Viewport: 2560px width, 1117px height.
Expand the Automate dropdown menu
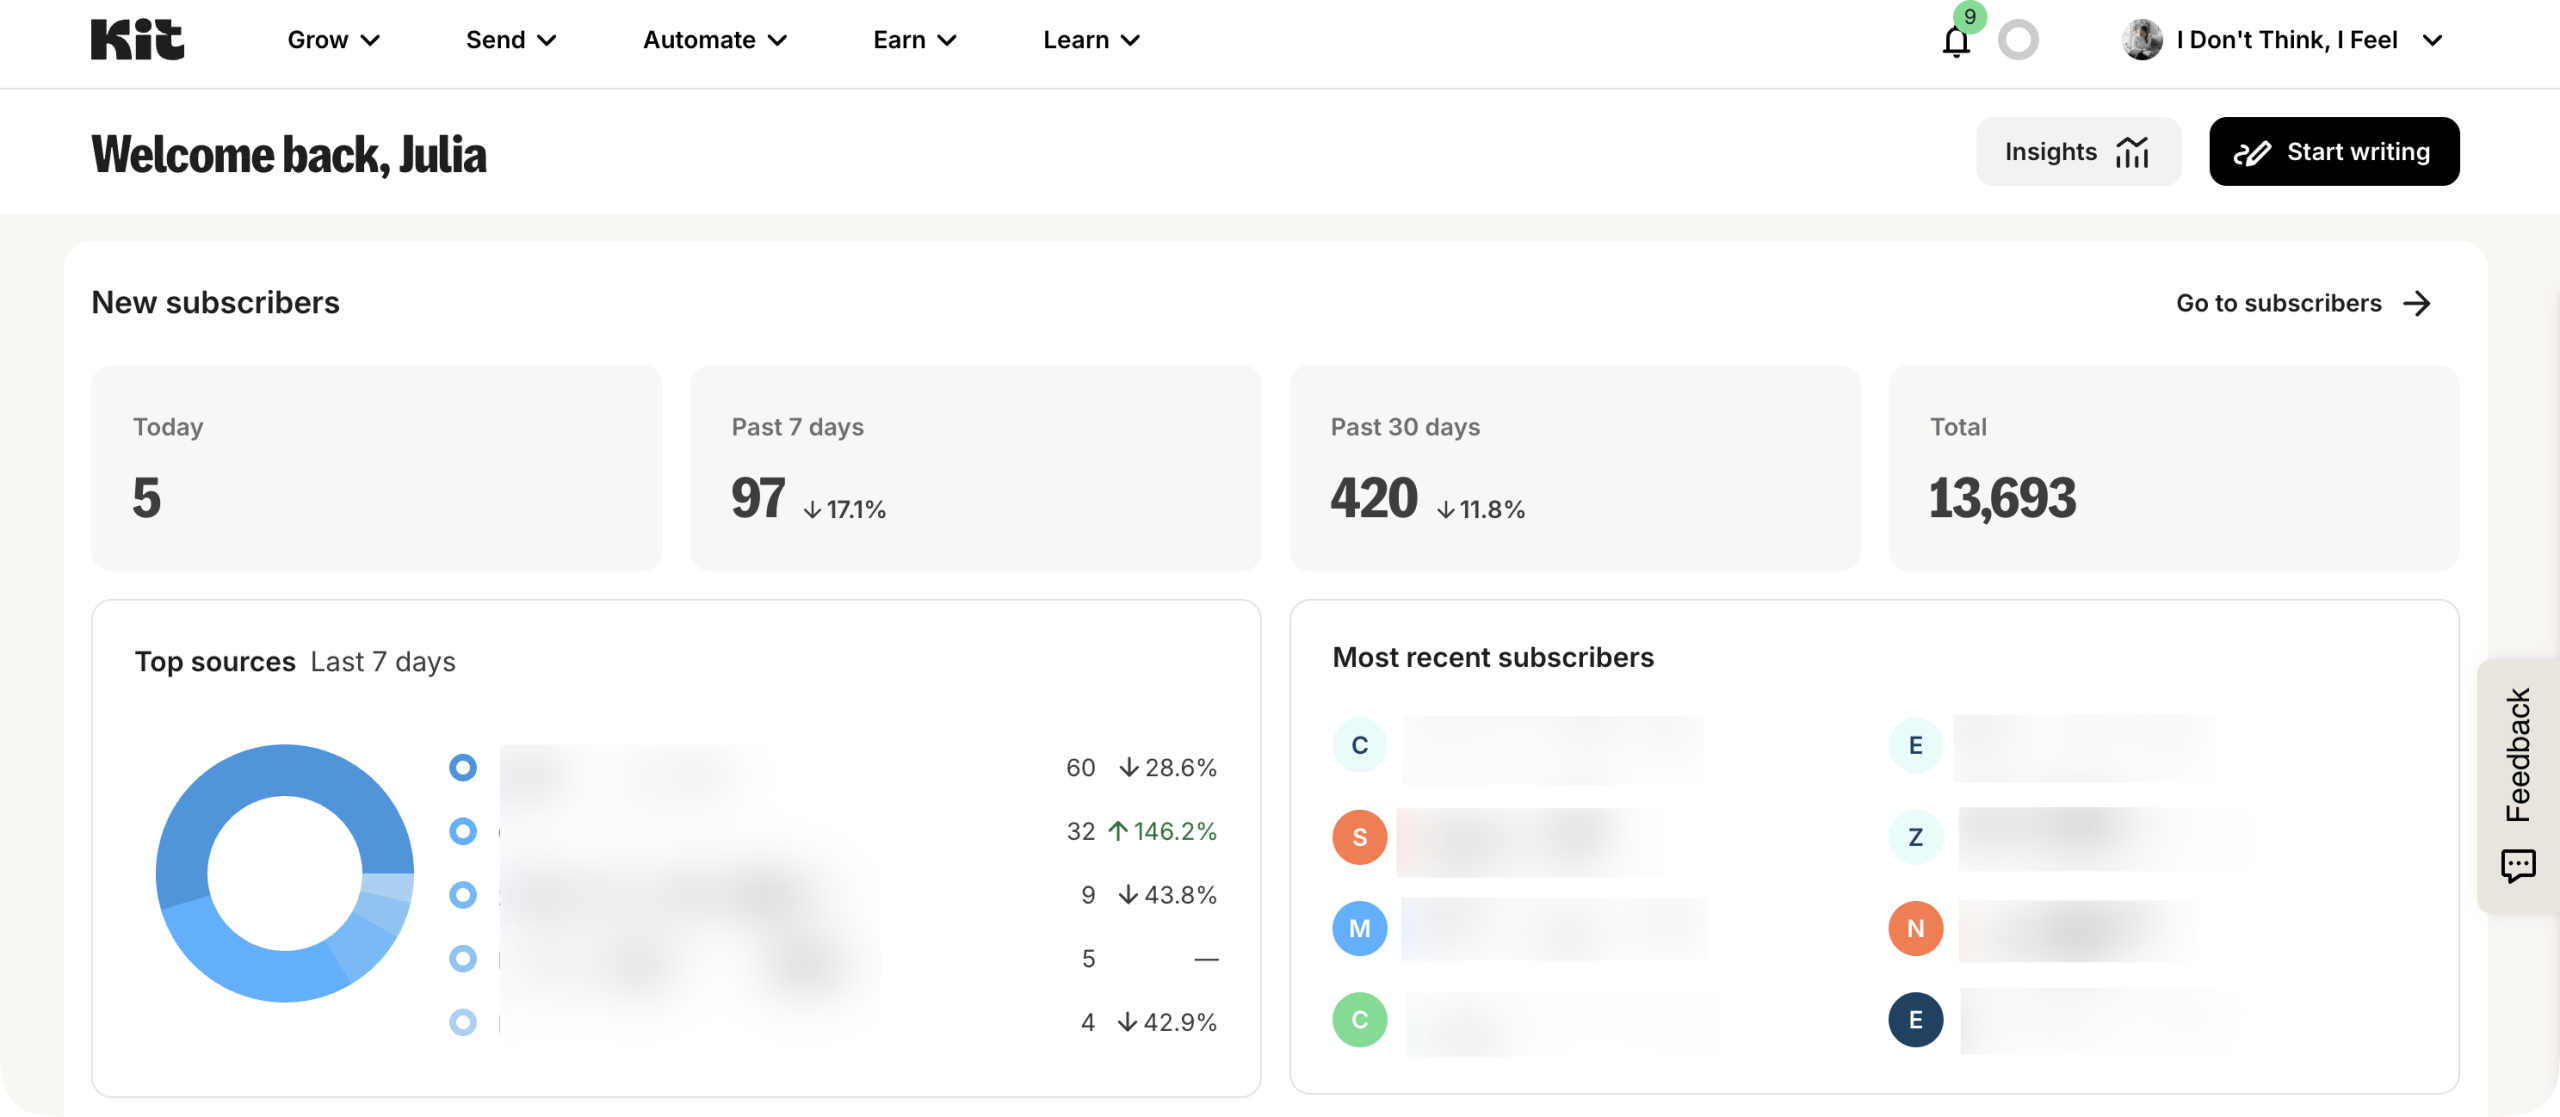click(x=714, y=40)
